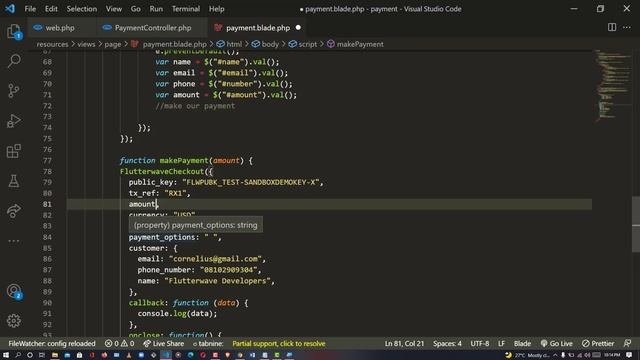Expand the page breadcrumb

click(113, 44)
